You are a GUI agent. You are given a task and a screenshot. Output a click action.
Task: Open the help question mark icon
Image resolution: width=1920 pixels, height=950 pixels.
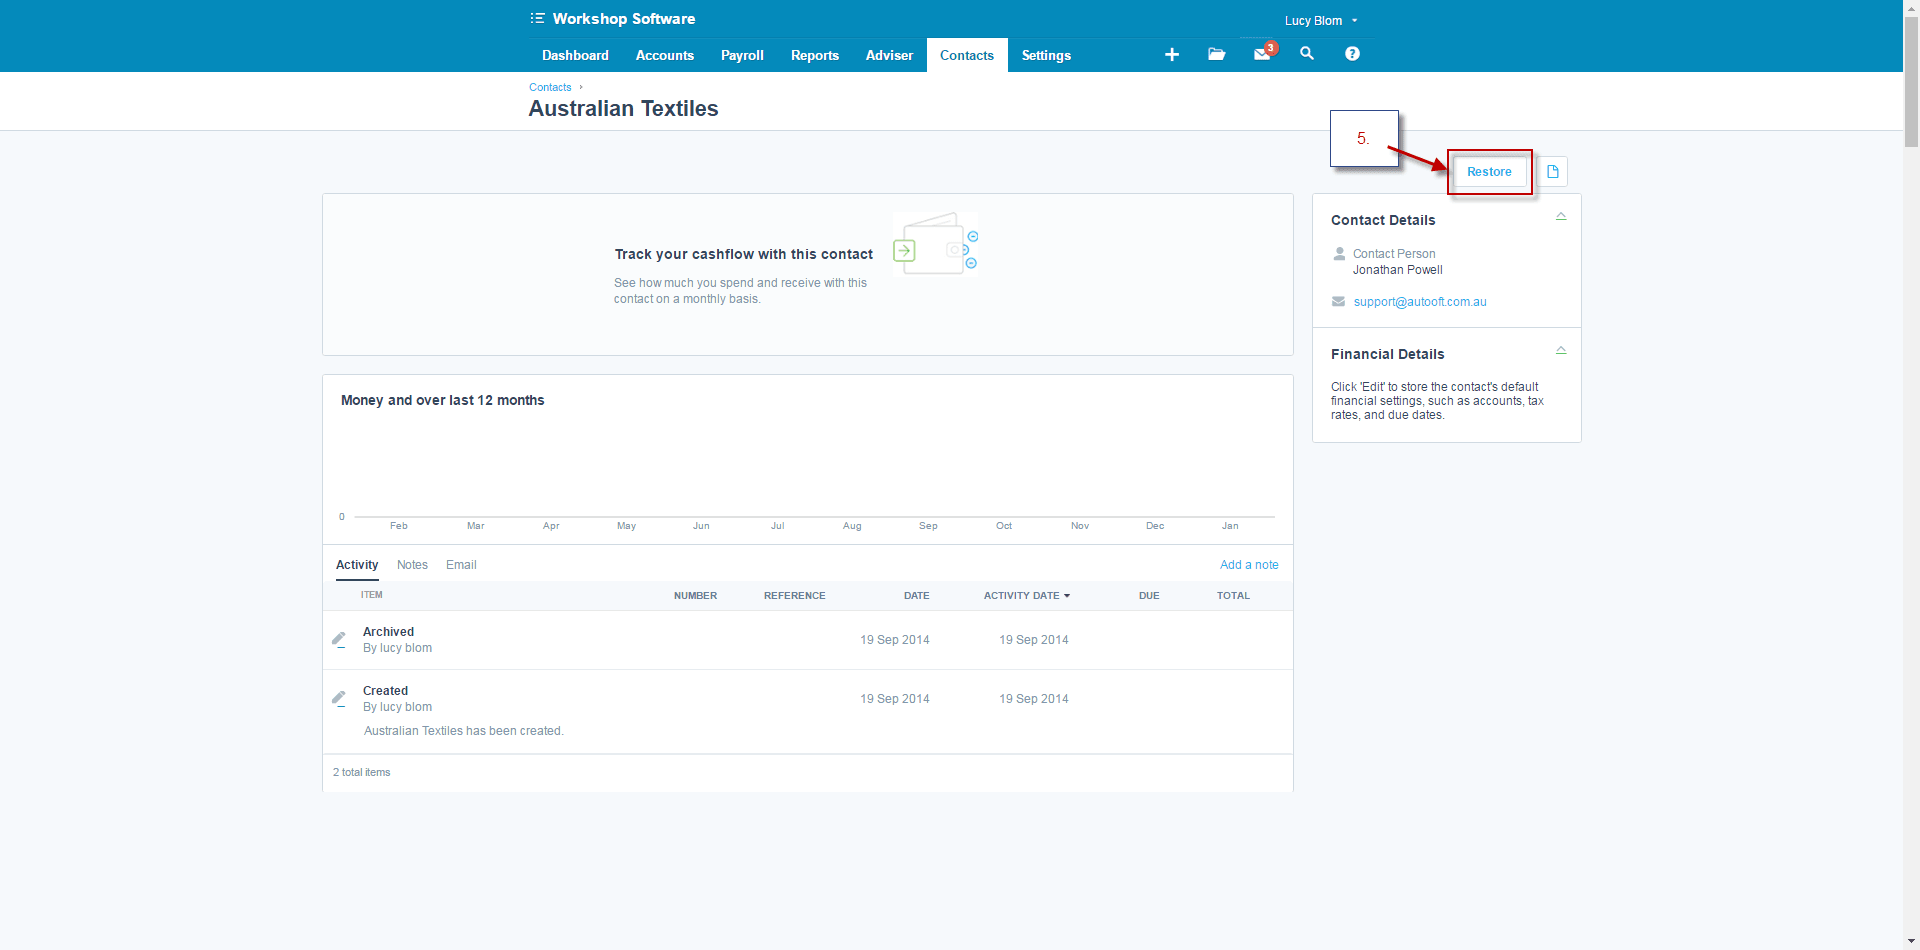(1352, 54)
